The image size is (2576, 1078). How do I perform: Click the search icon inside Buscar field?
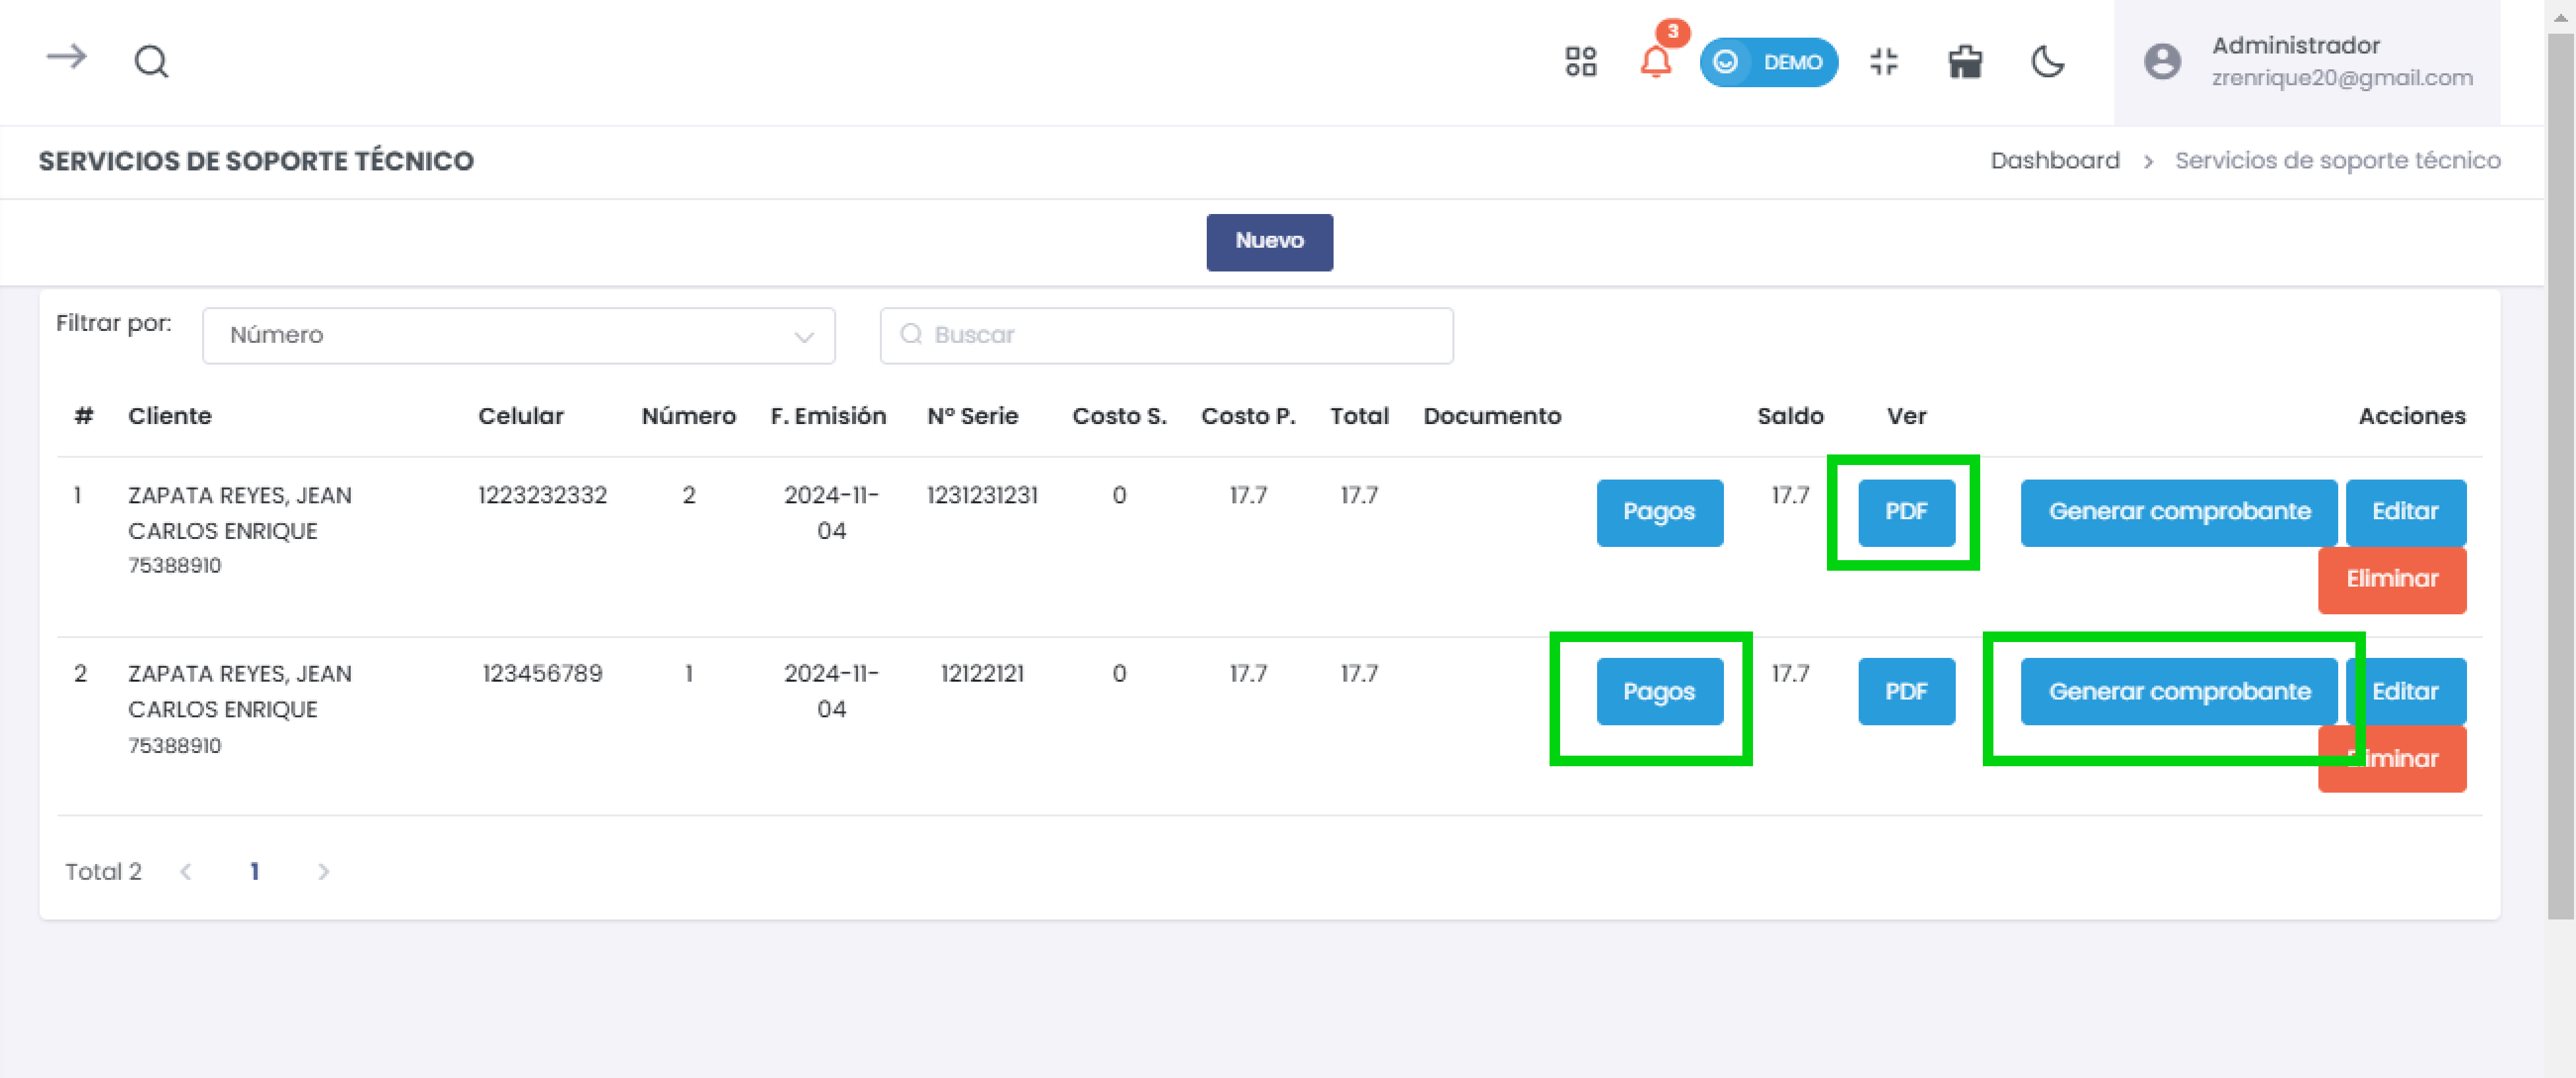pos(910,334)
